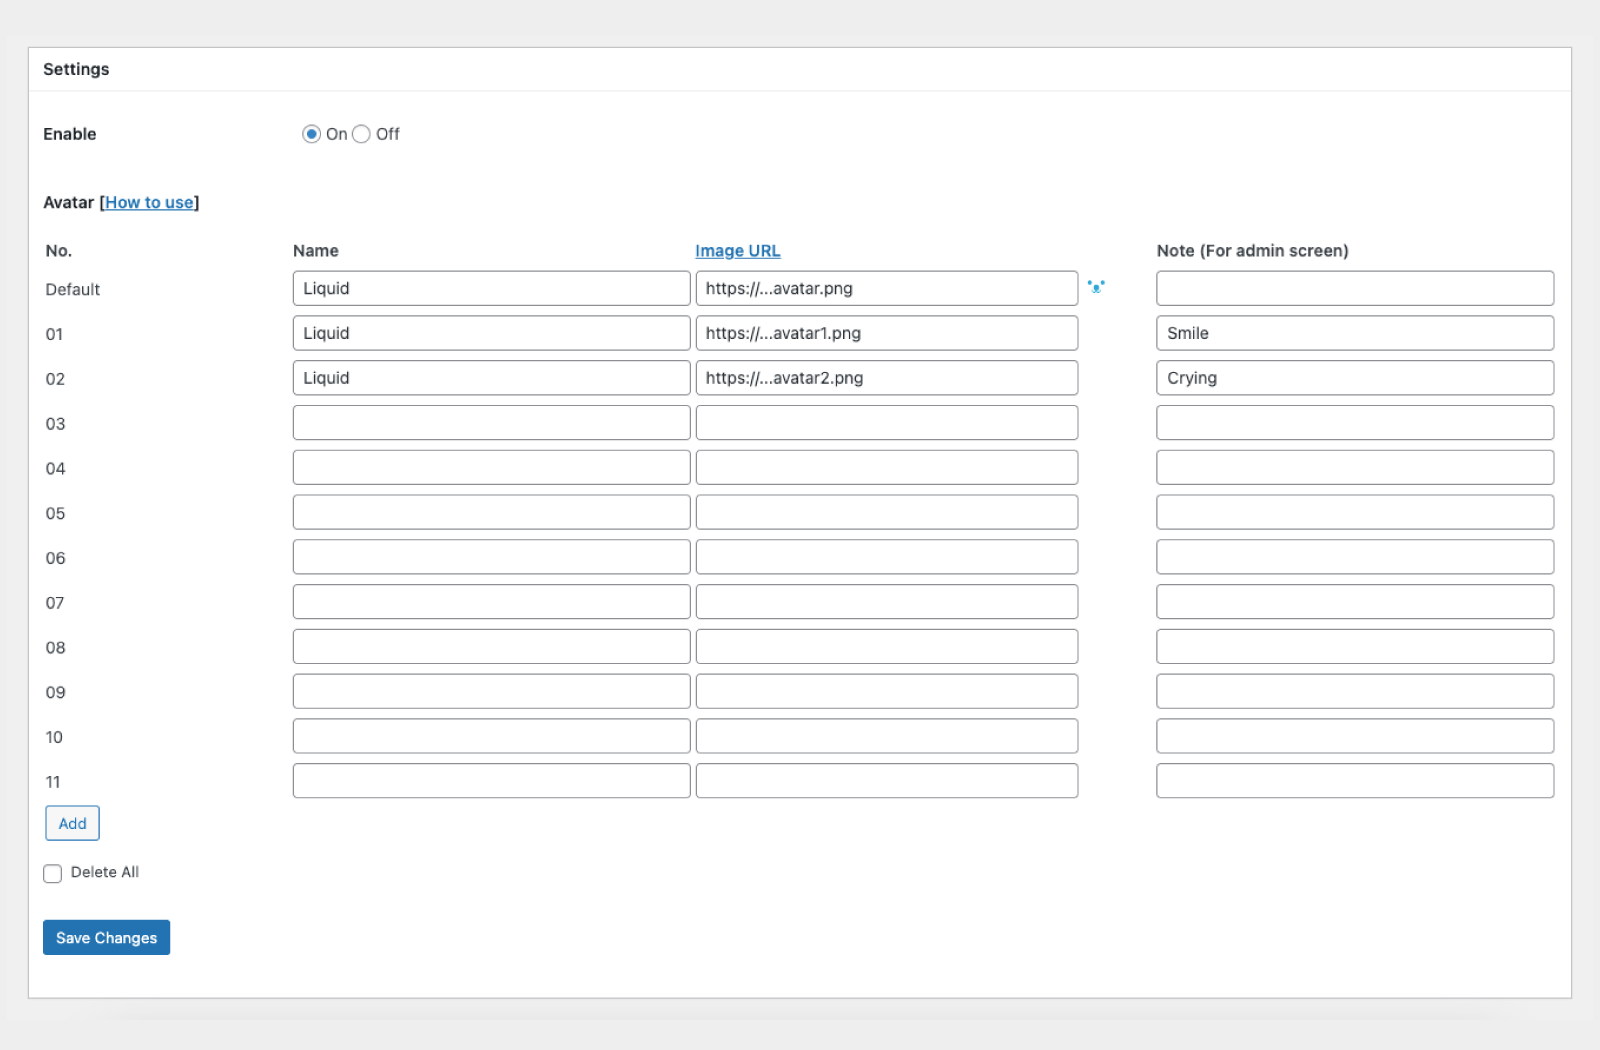Click the Name field in row 11
The height and width of the screenshot is (1050, 1600).
(x=491, y=781)
